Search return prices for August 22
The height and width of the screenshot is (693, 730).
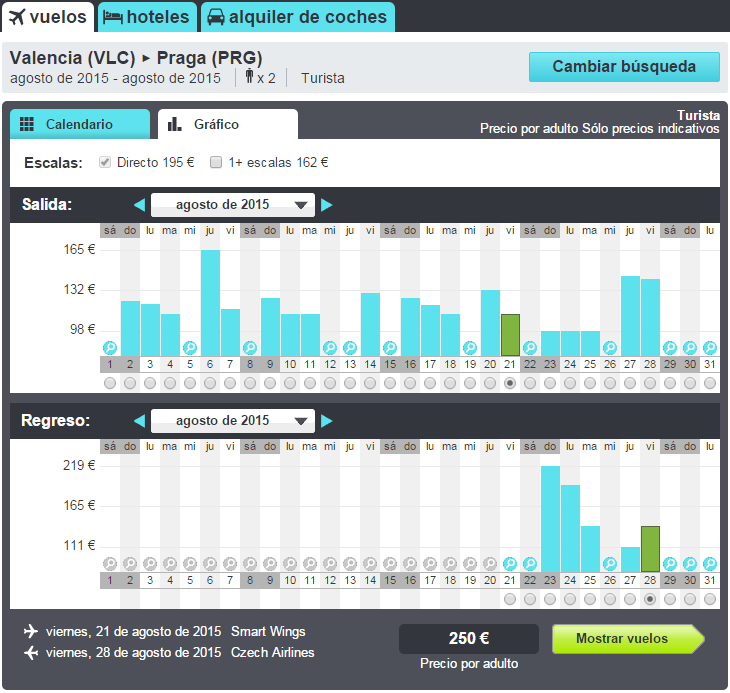(530, 564)
